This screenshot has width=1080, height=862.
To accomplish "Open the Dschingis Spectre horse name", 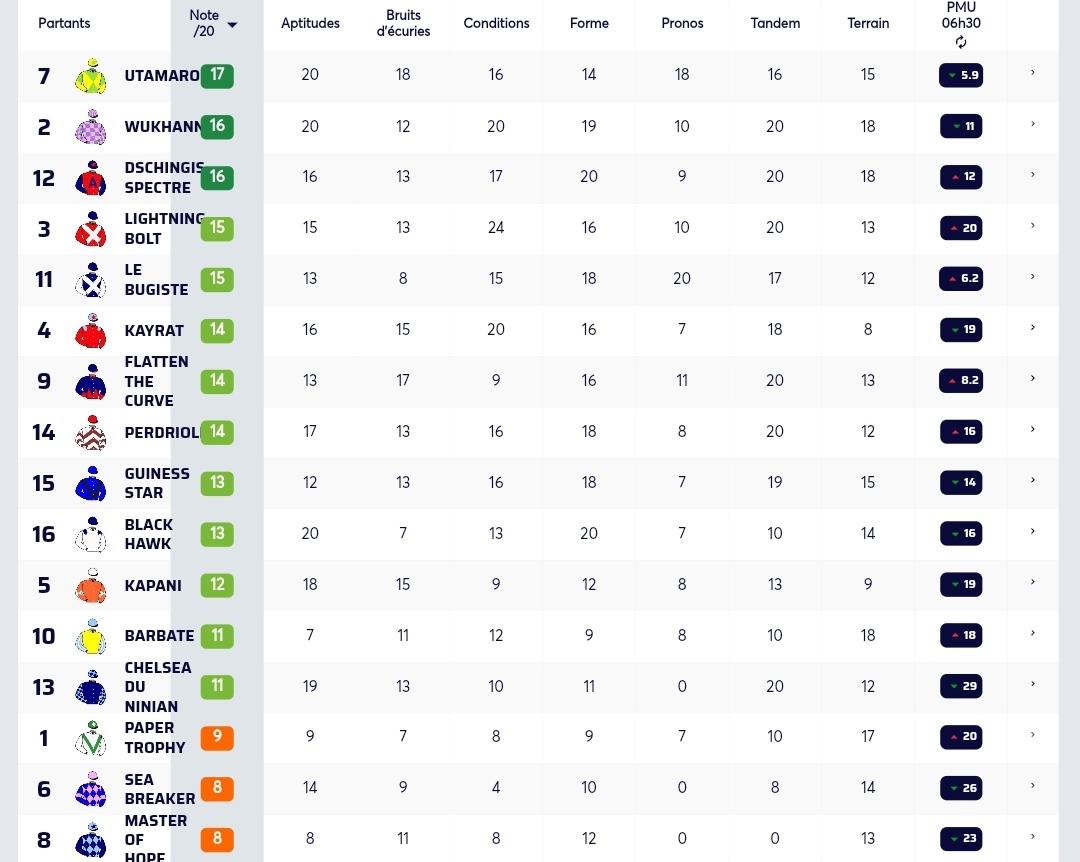I will click(164, 178).
